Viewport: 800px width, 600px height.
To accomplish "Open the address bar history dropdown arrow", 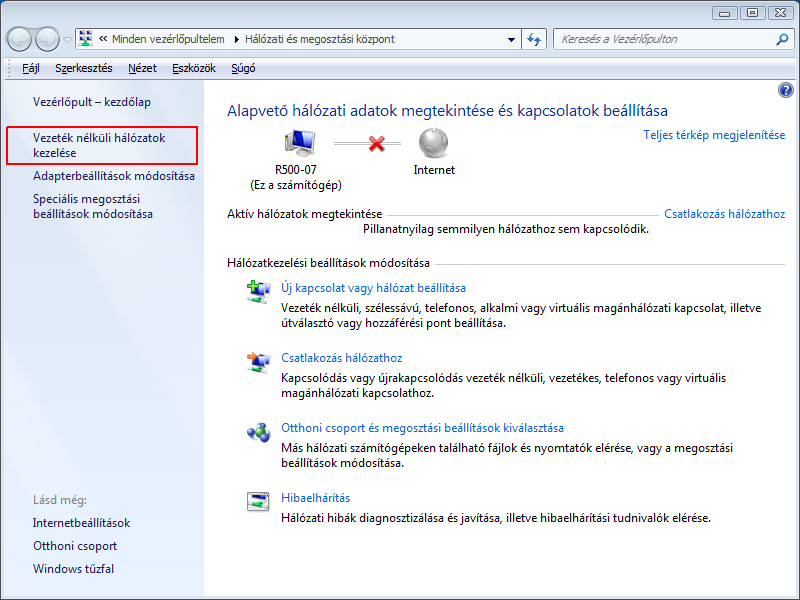I will tap(510, 39).
